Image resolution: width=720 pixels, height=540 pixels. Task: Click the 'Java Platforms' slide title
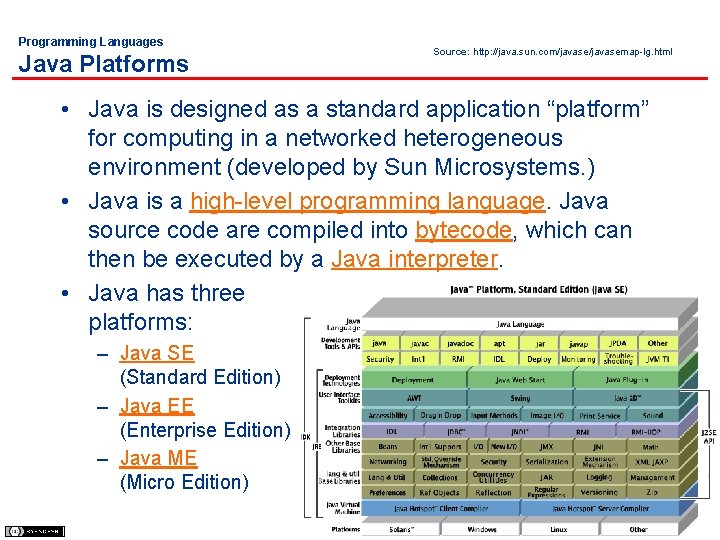[x=103, y=63]
